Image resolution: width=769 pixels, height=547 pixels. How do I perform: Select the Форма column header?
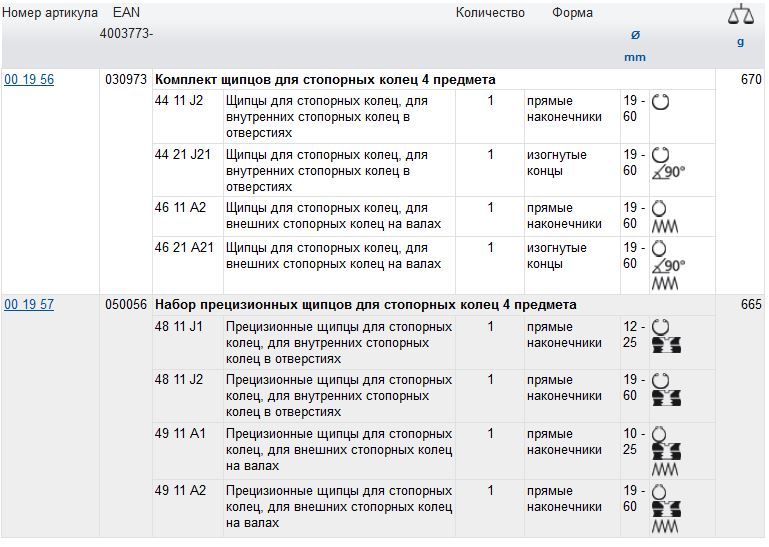pos(572,13)
